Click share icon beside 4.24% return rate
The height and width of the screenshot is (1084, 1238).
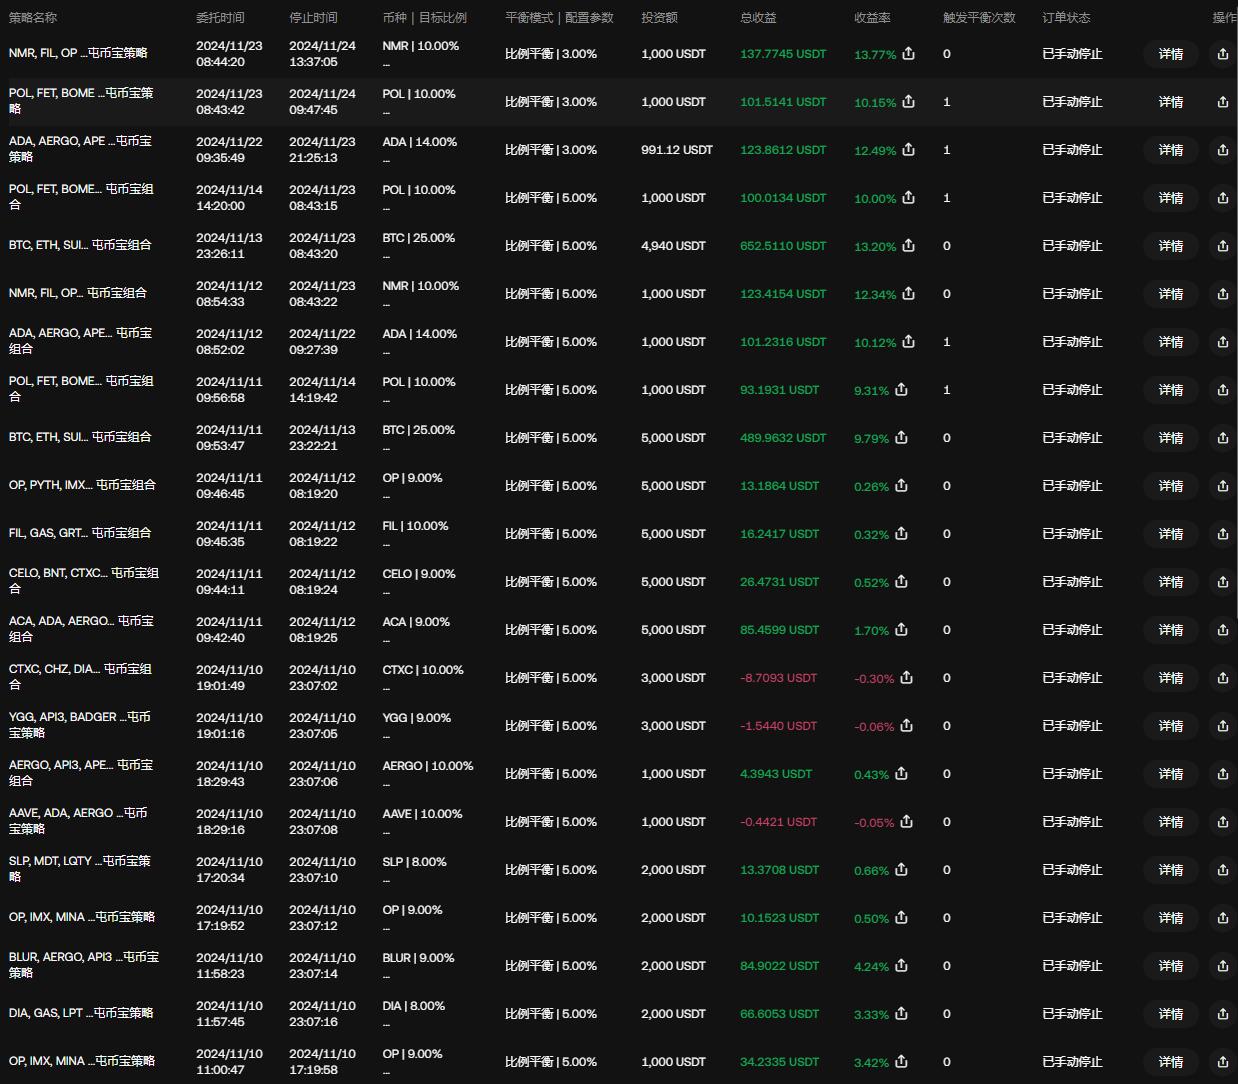pyautogui.click(x=901, y=965)
